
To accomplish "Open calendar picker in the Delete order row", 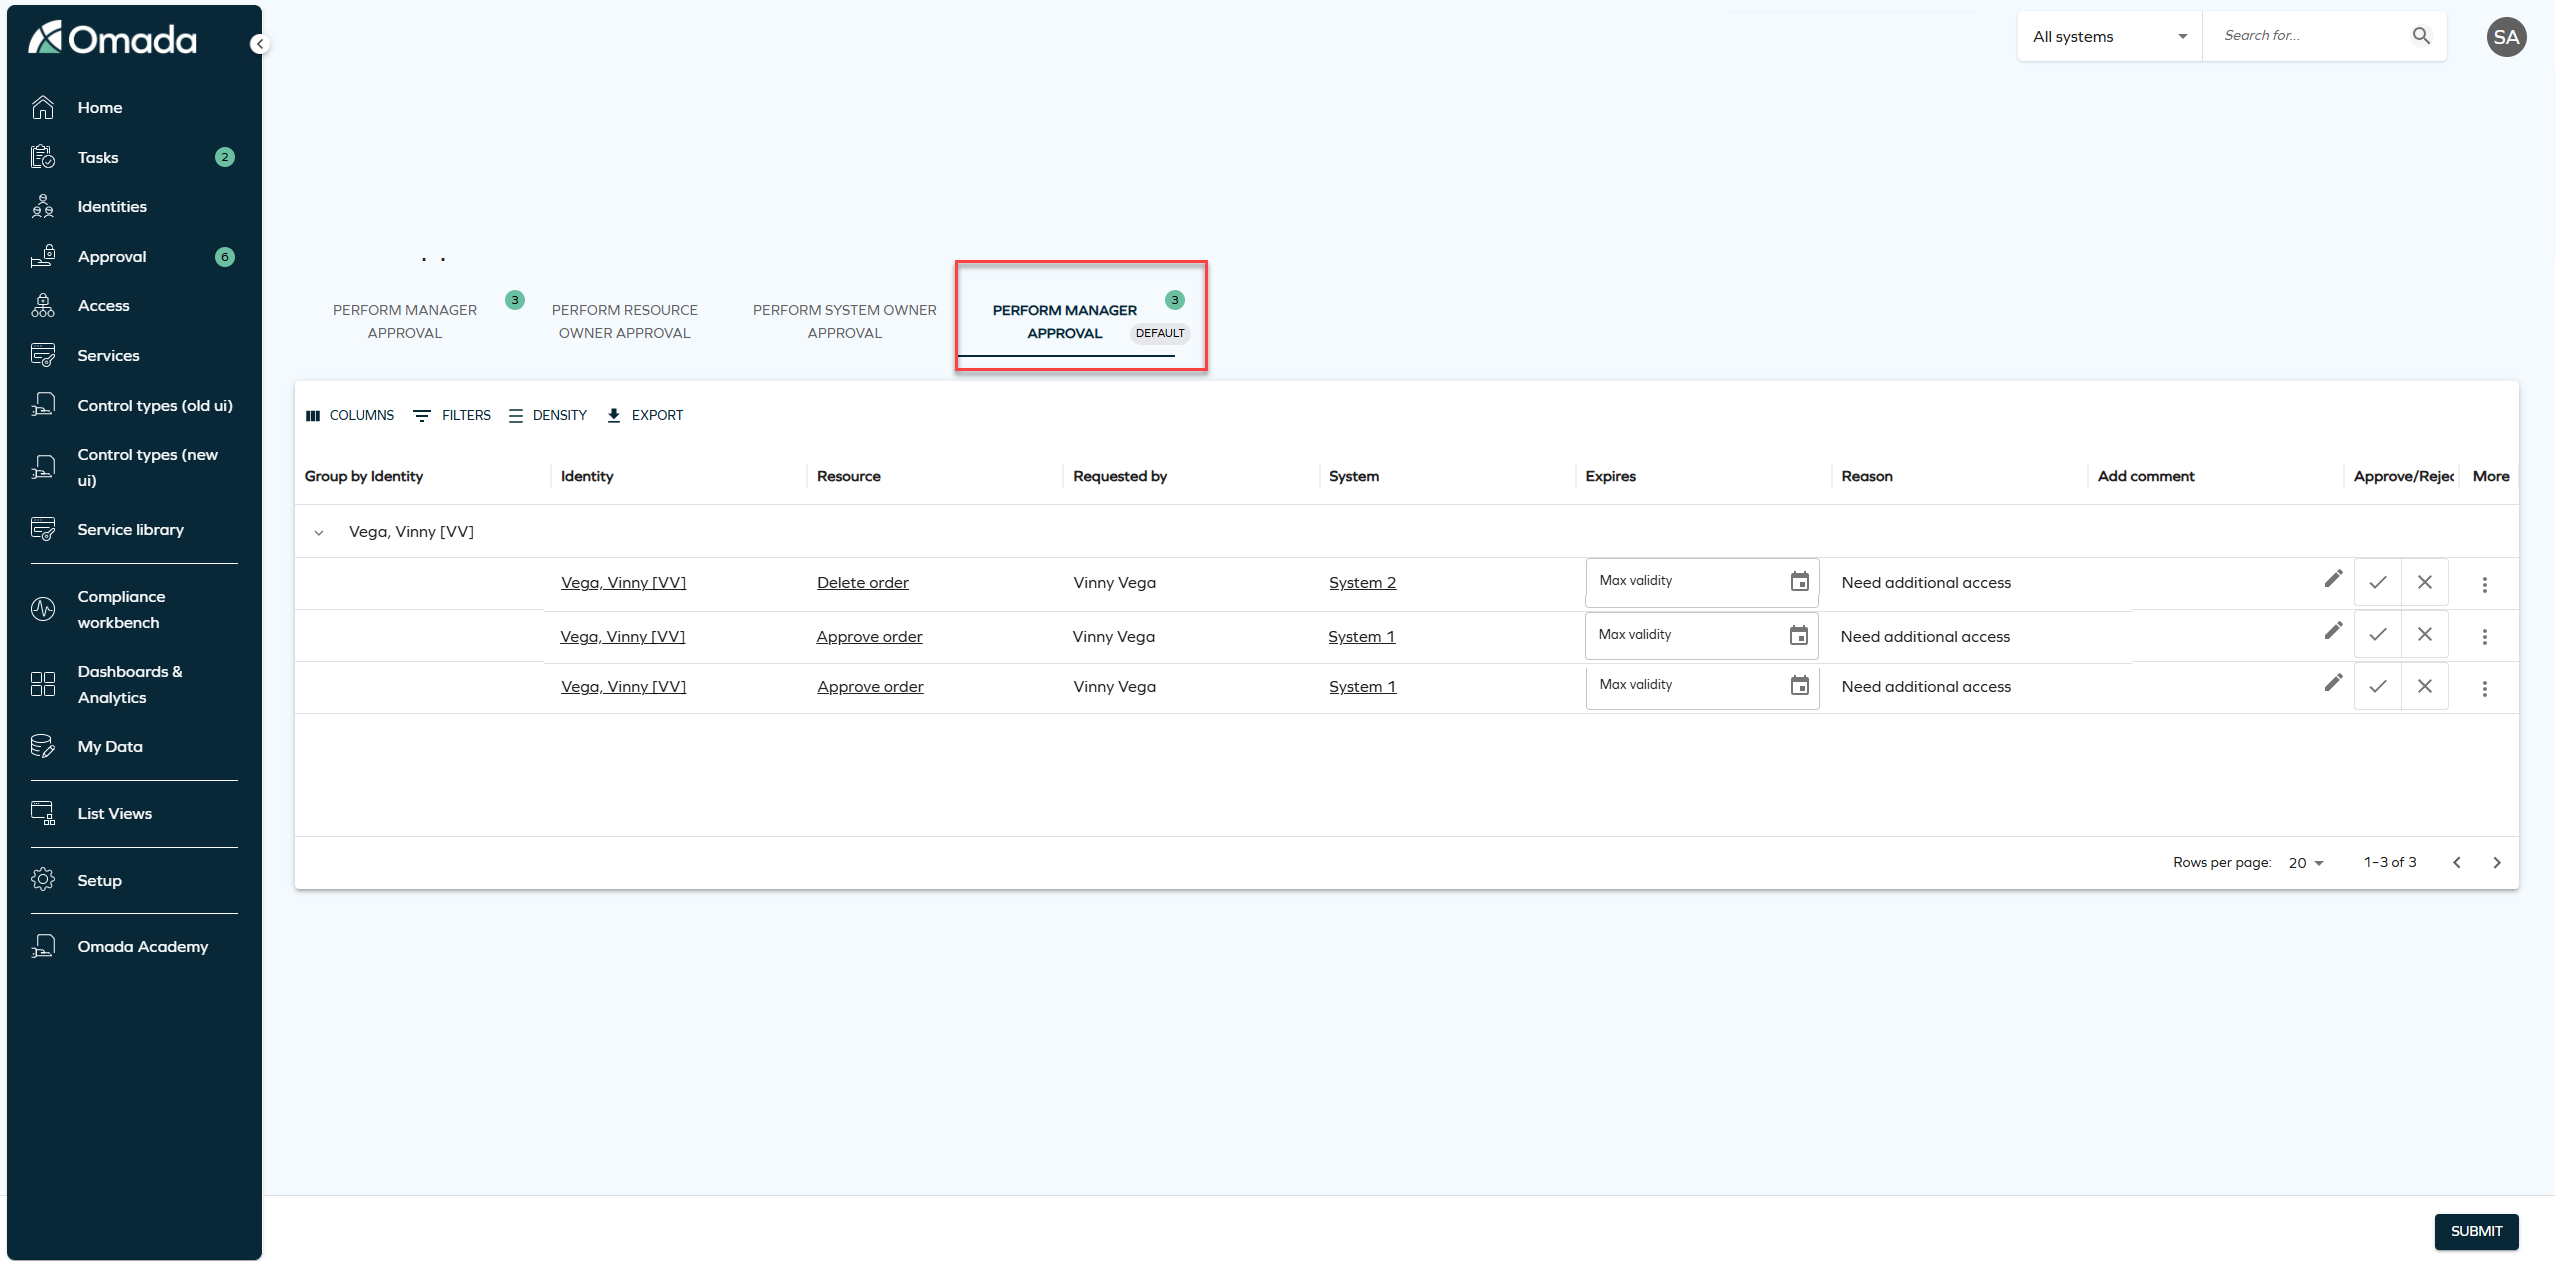I will tap(1799, 581).
